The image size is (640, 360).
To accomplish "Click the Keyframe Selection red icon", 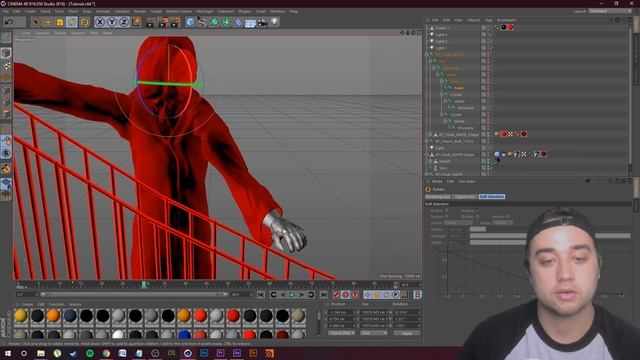I will 356,294.
